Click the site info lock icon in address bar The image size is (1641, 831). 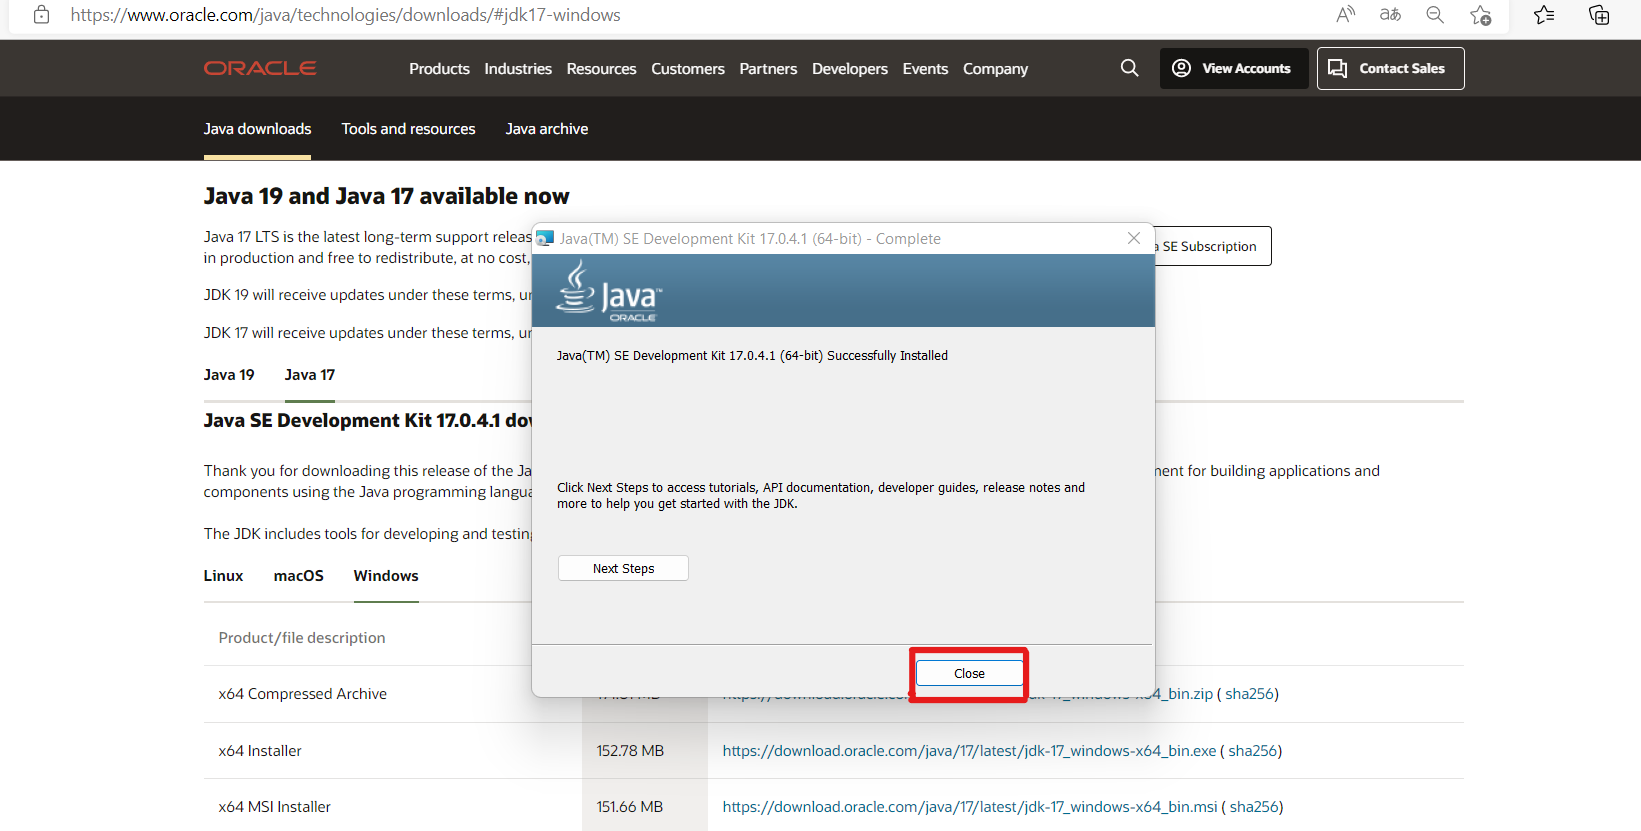pyautogui.click(x=41, y=15)
